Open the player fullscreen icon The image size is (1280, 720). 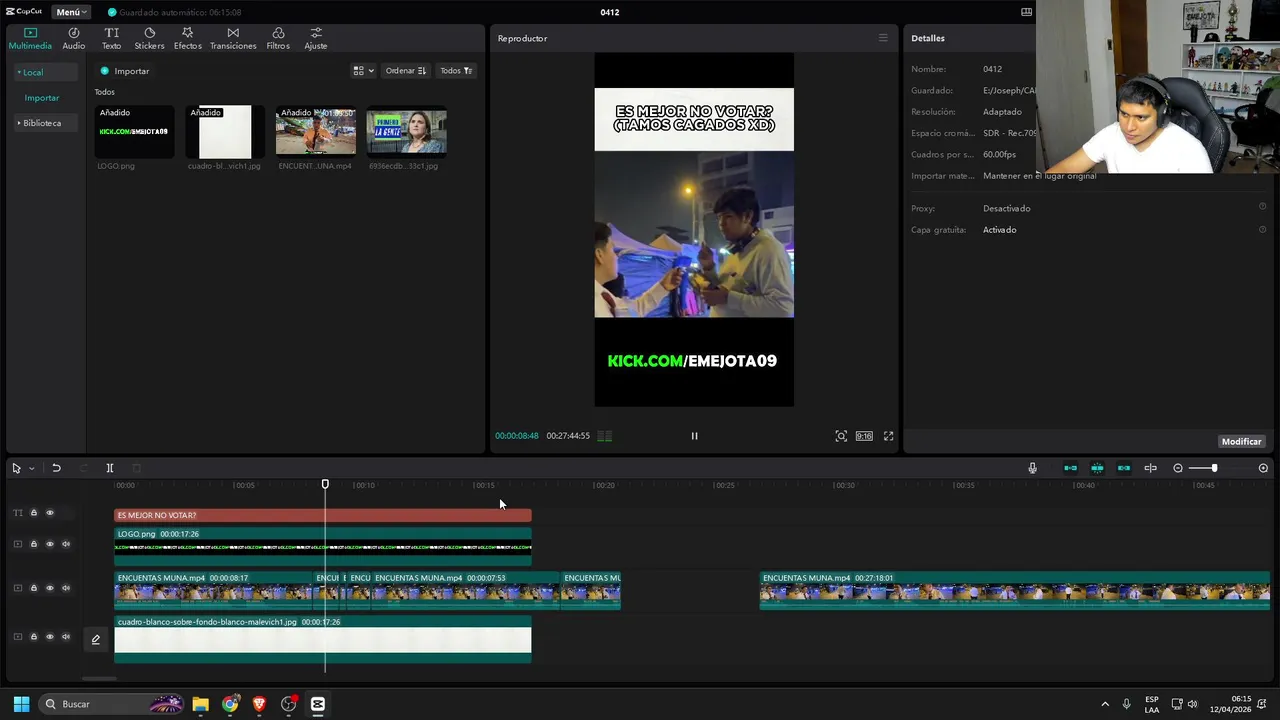888,436
